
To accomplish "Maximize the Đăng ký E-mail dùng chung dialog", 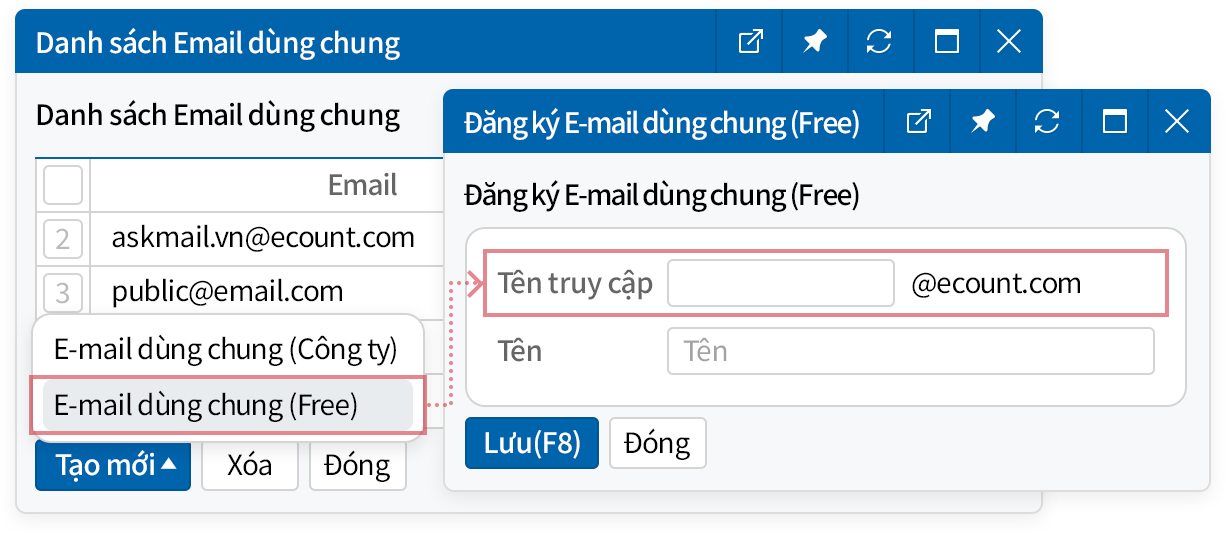I will [x=1114, y=122].
